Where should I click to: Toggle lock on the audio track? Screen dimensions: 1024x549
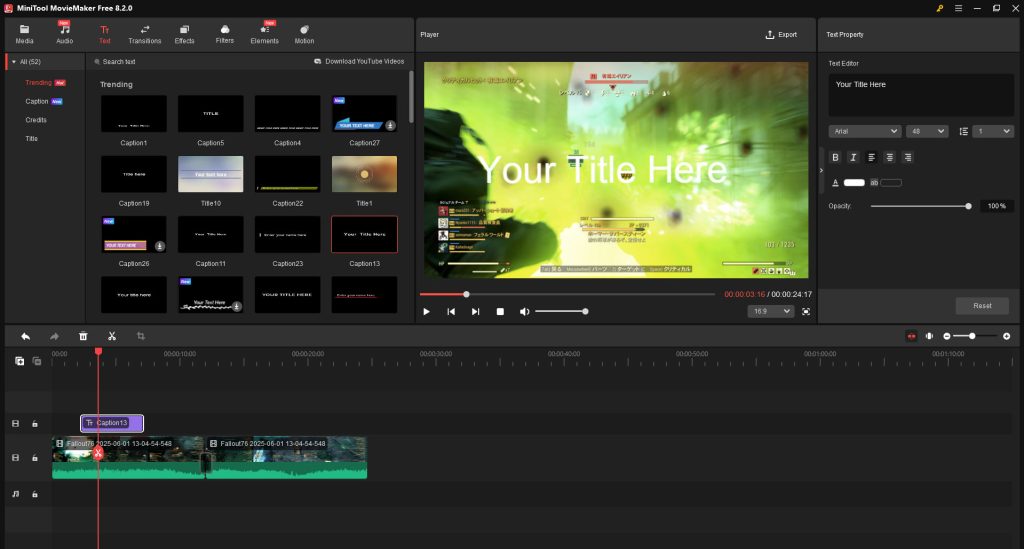(x=35, y=494)
